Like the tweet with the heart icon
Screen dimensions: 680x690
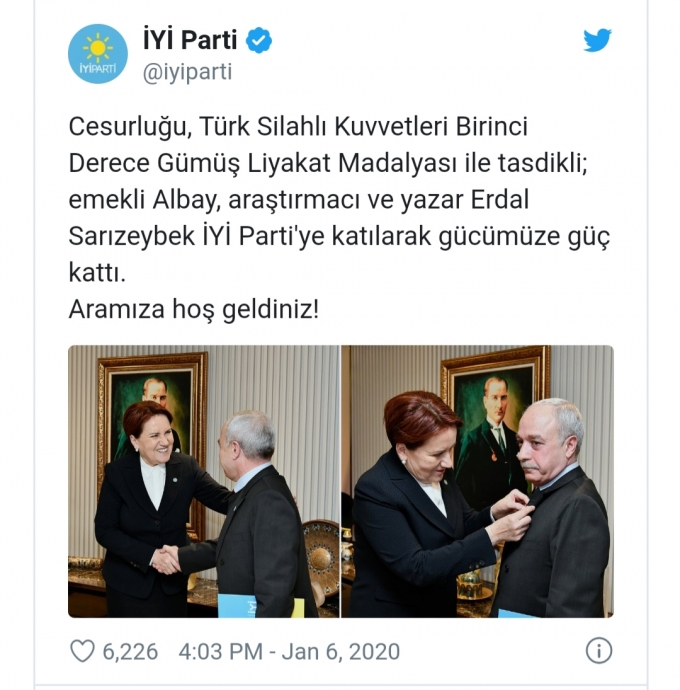point(82,650)
